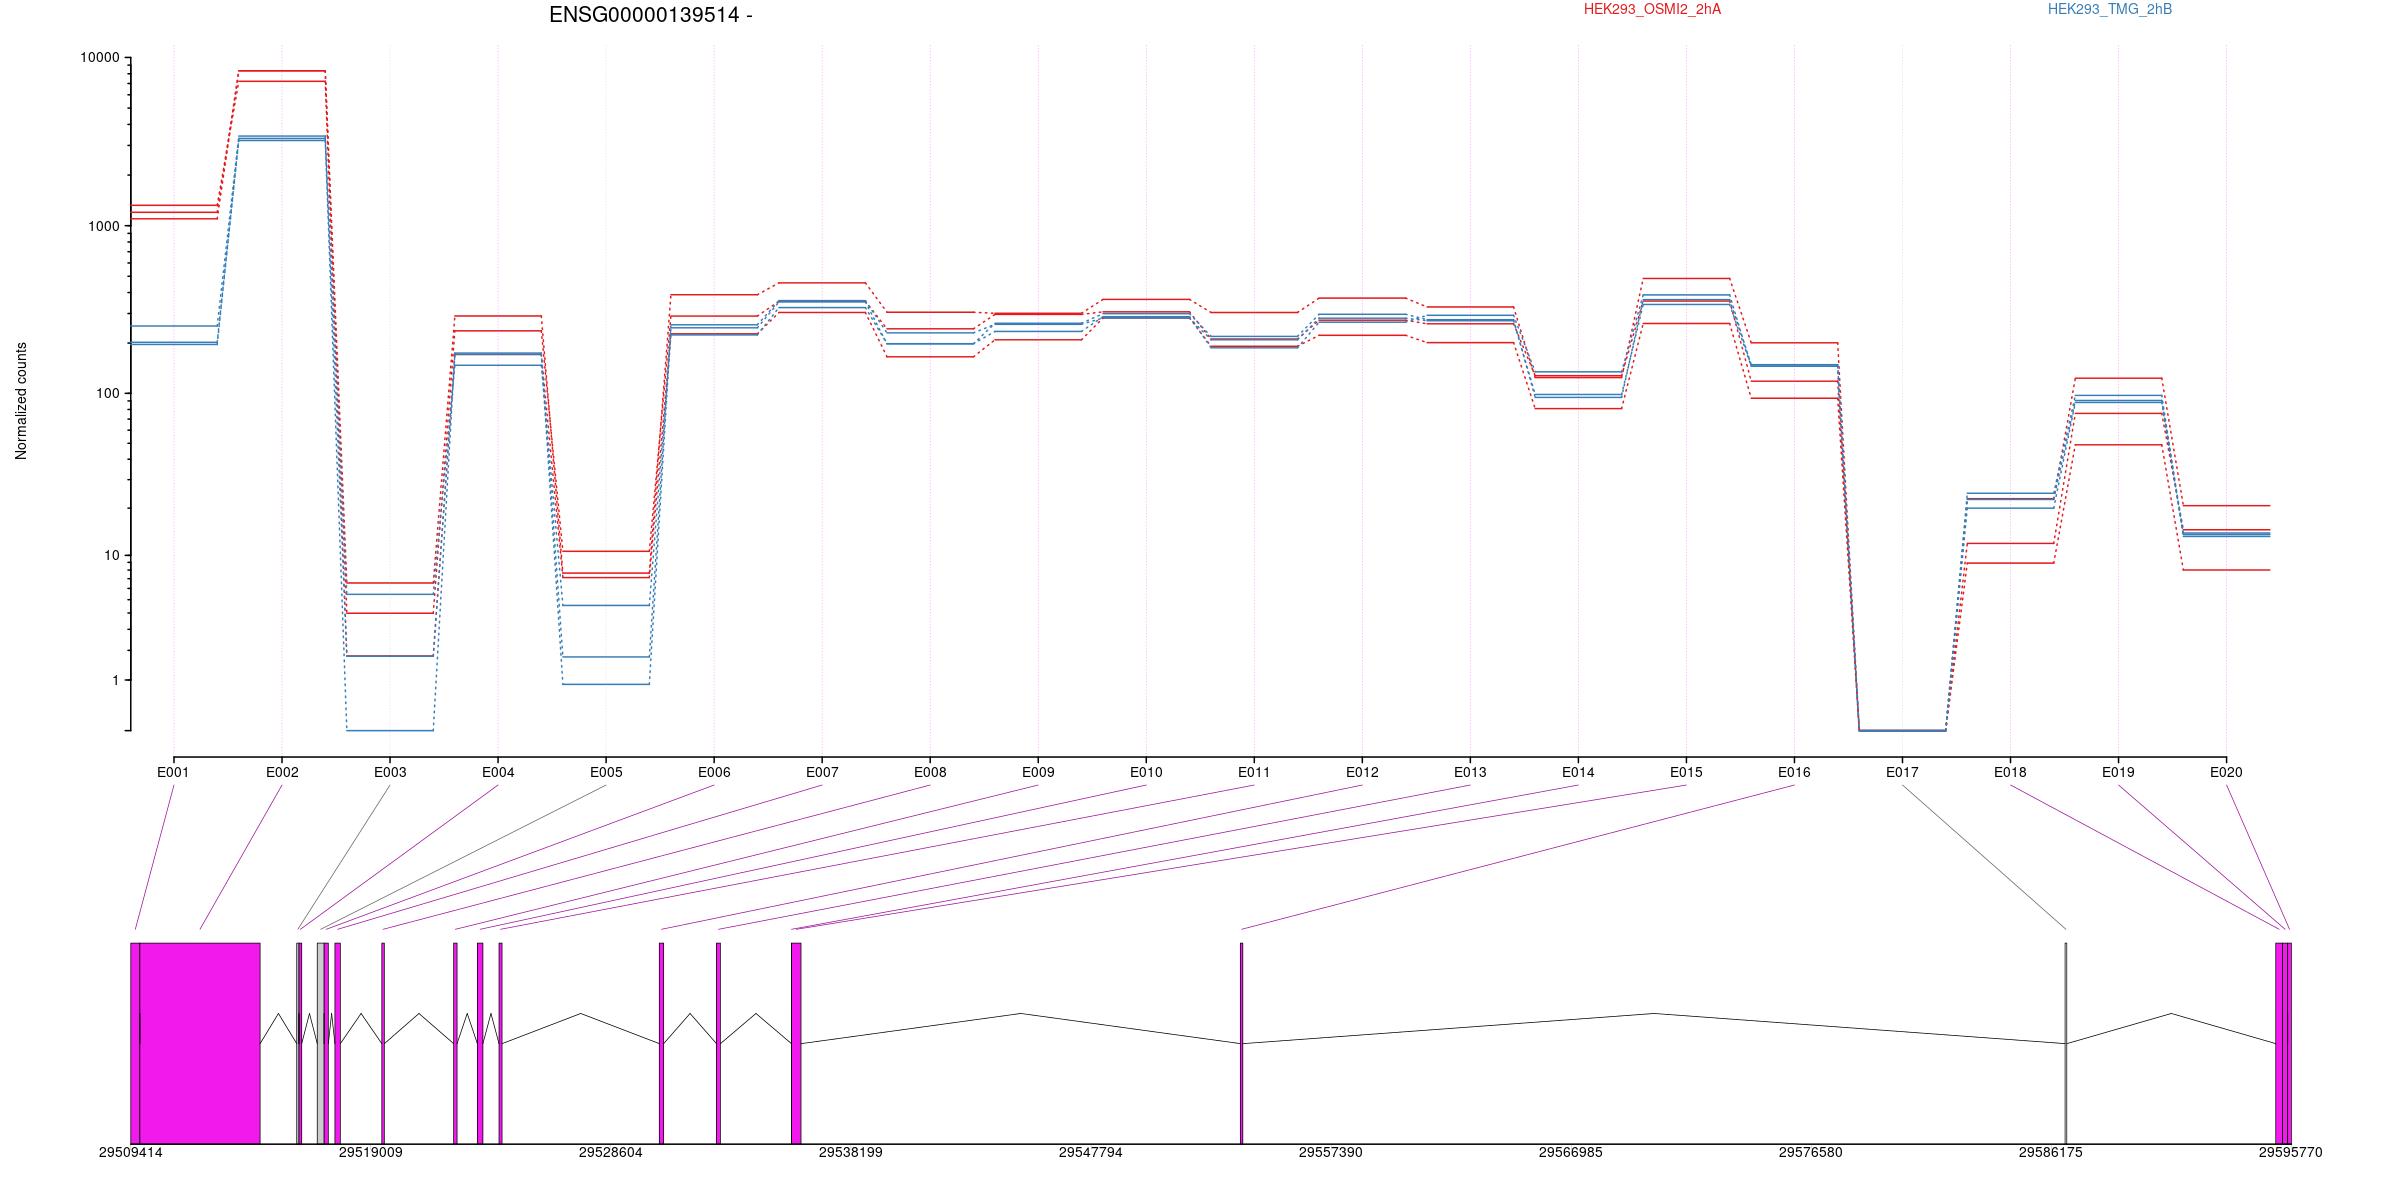The width and height of the screenshot is (2400, 1200).
Task: Click genomic coordinate 29557390
Action: (x=1331, y=1152)
